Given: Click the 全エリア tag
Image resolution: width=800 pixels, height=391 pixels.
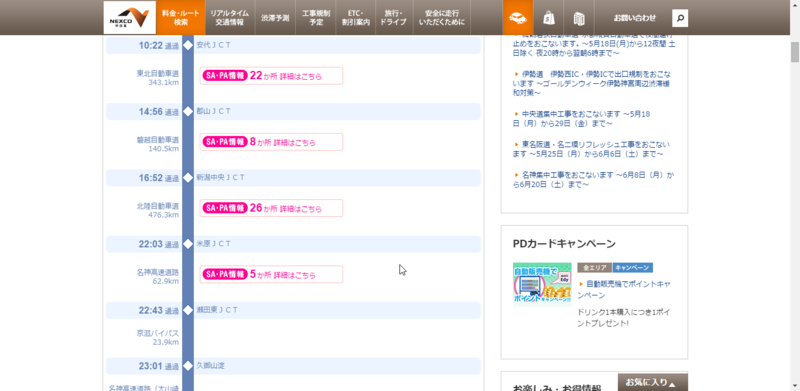Looking at the screenshot, I should click(x=594, y=267).
